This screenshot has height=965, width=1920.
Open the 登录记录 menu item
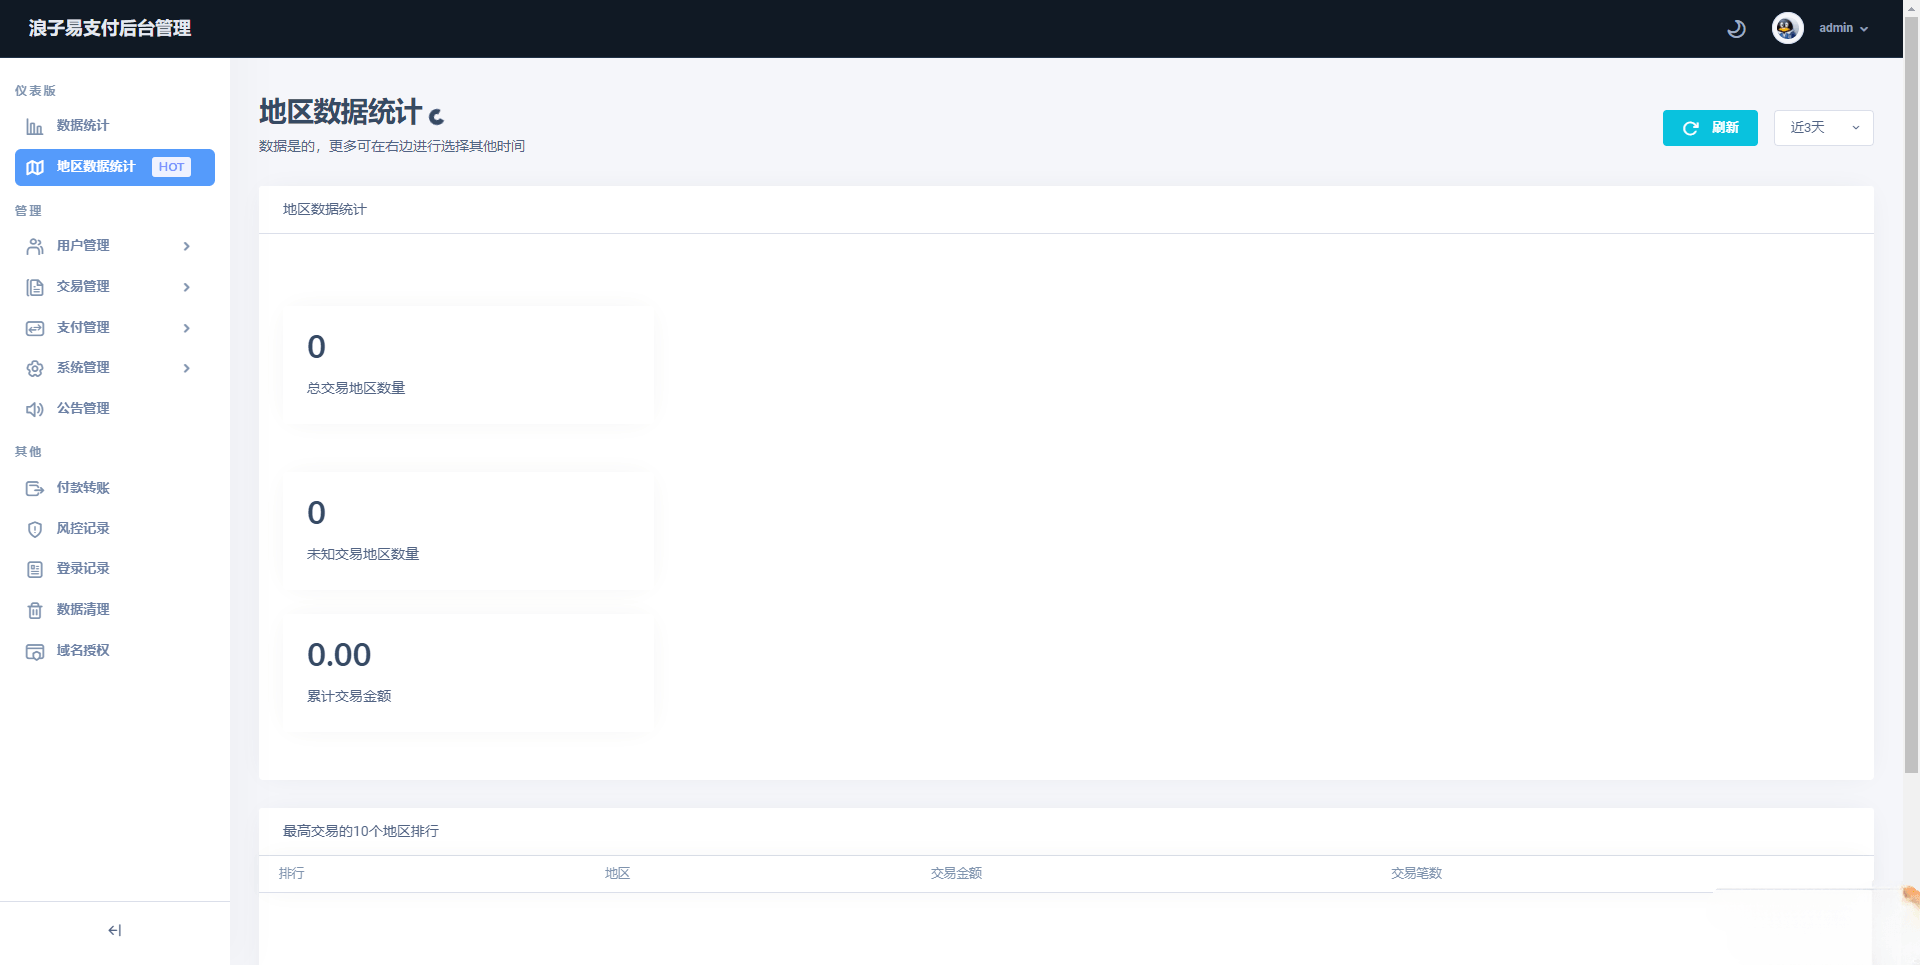click(x=83, y=569)
